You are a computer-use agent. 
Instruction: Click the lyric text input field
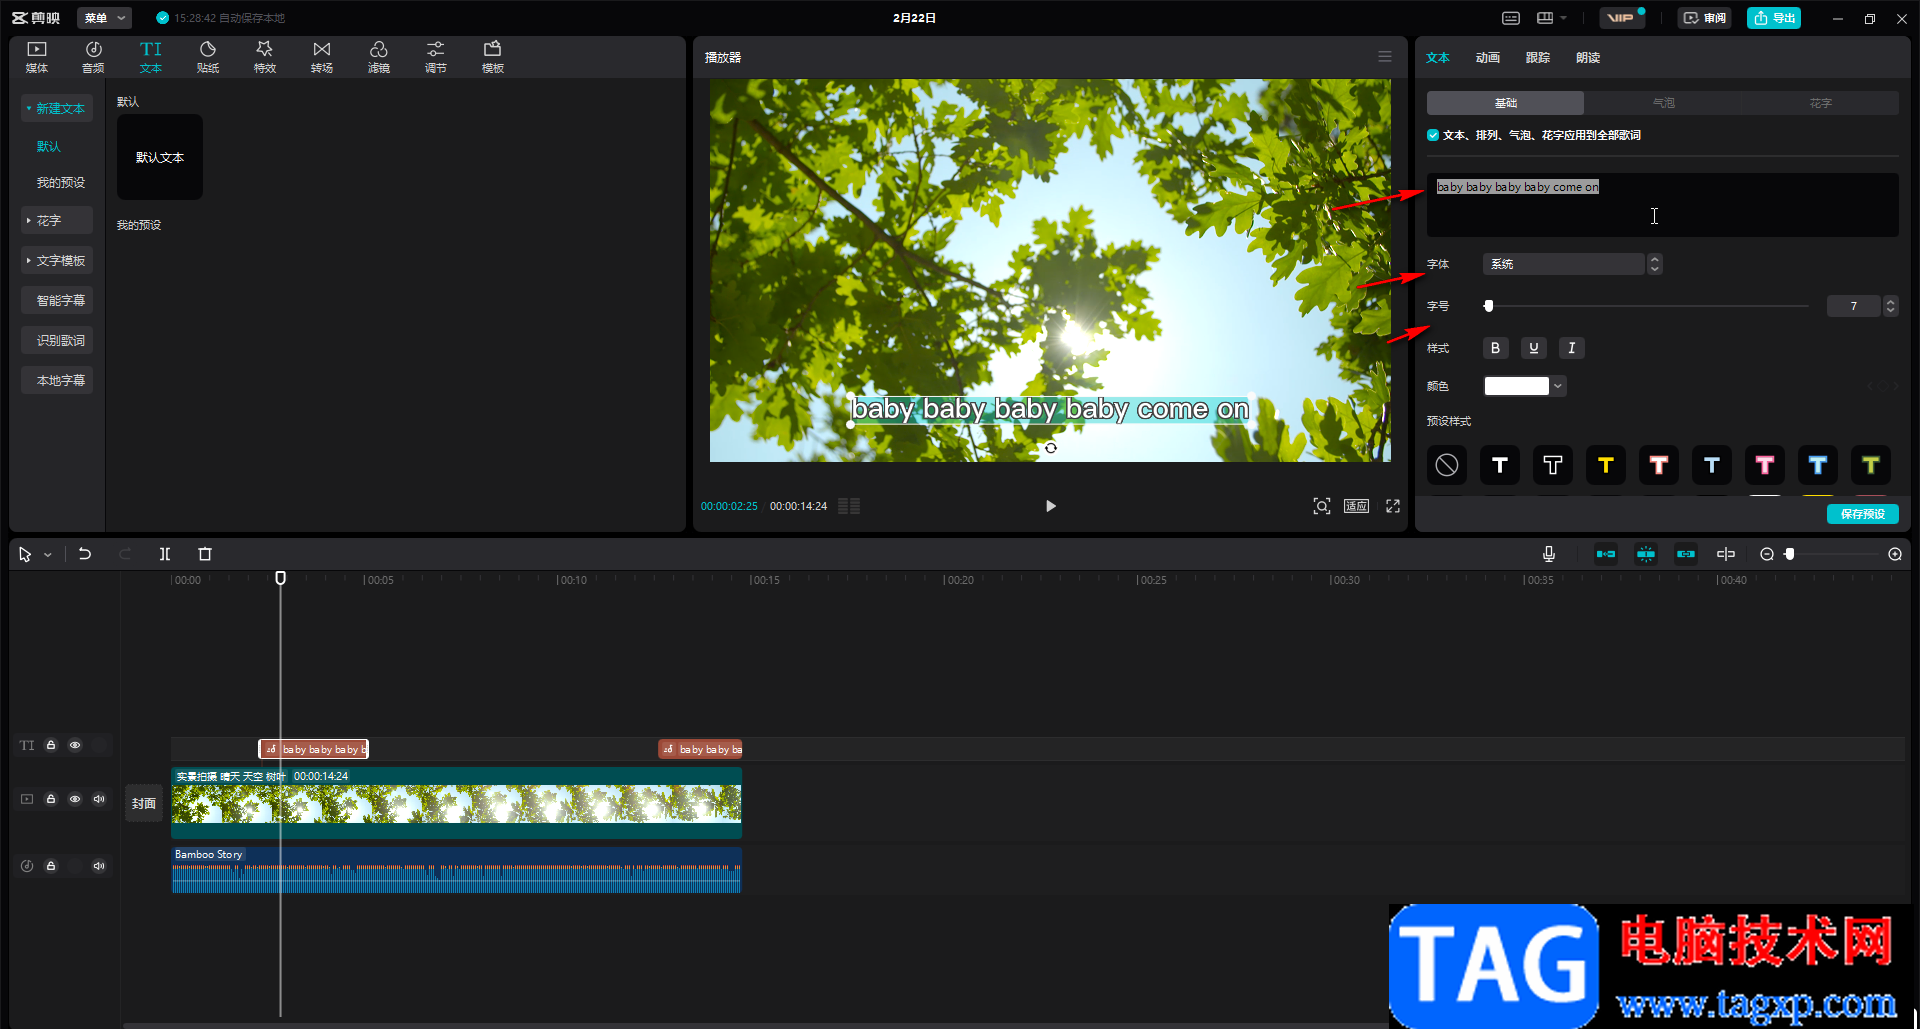(x=1662, y=205)
